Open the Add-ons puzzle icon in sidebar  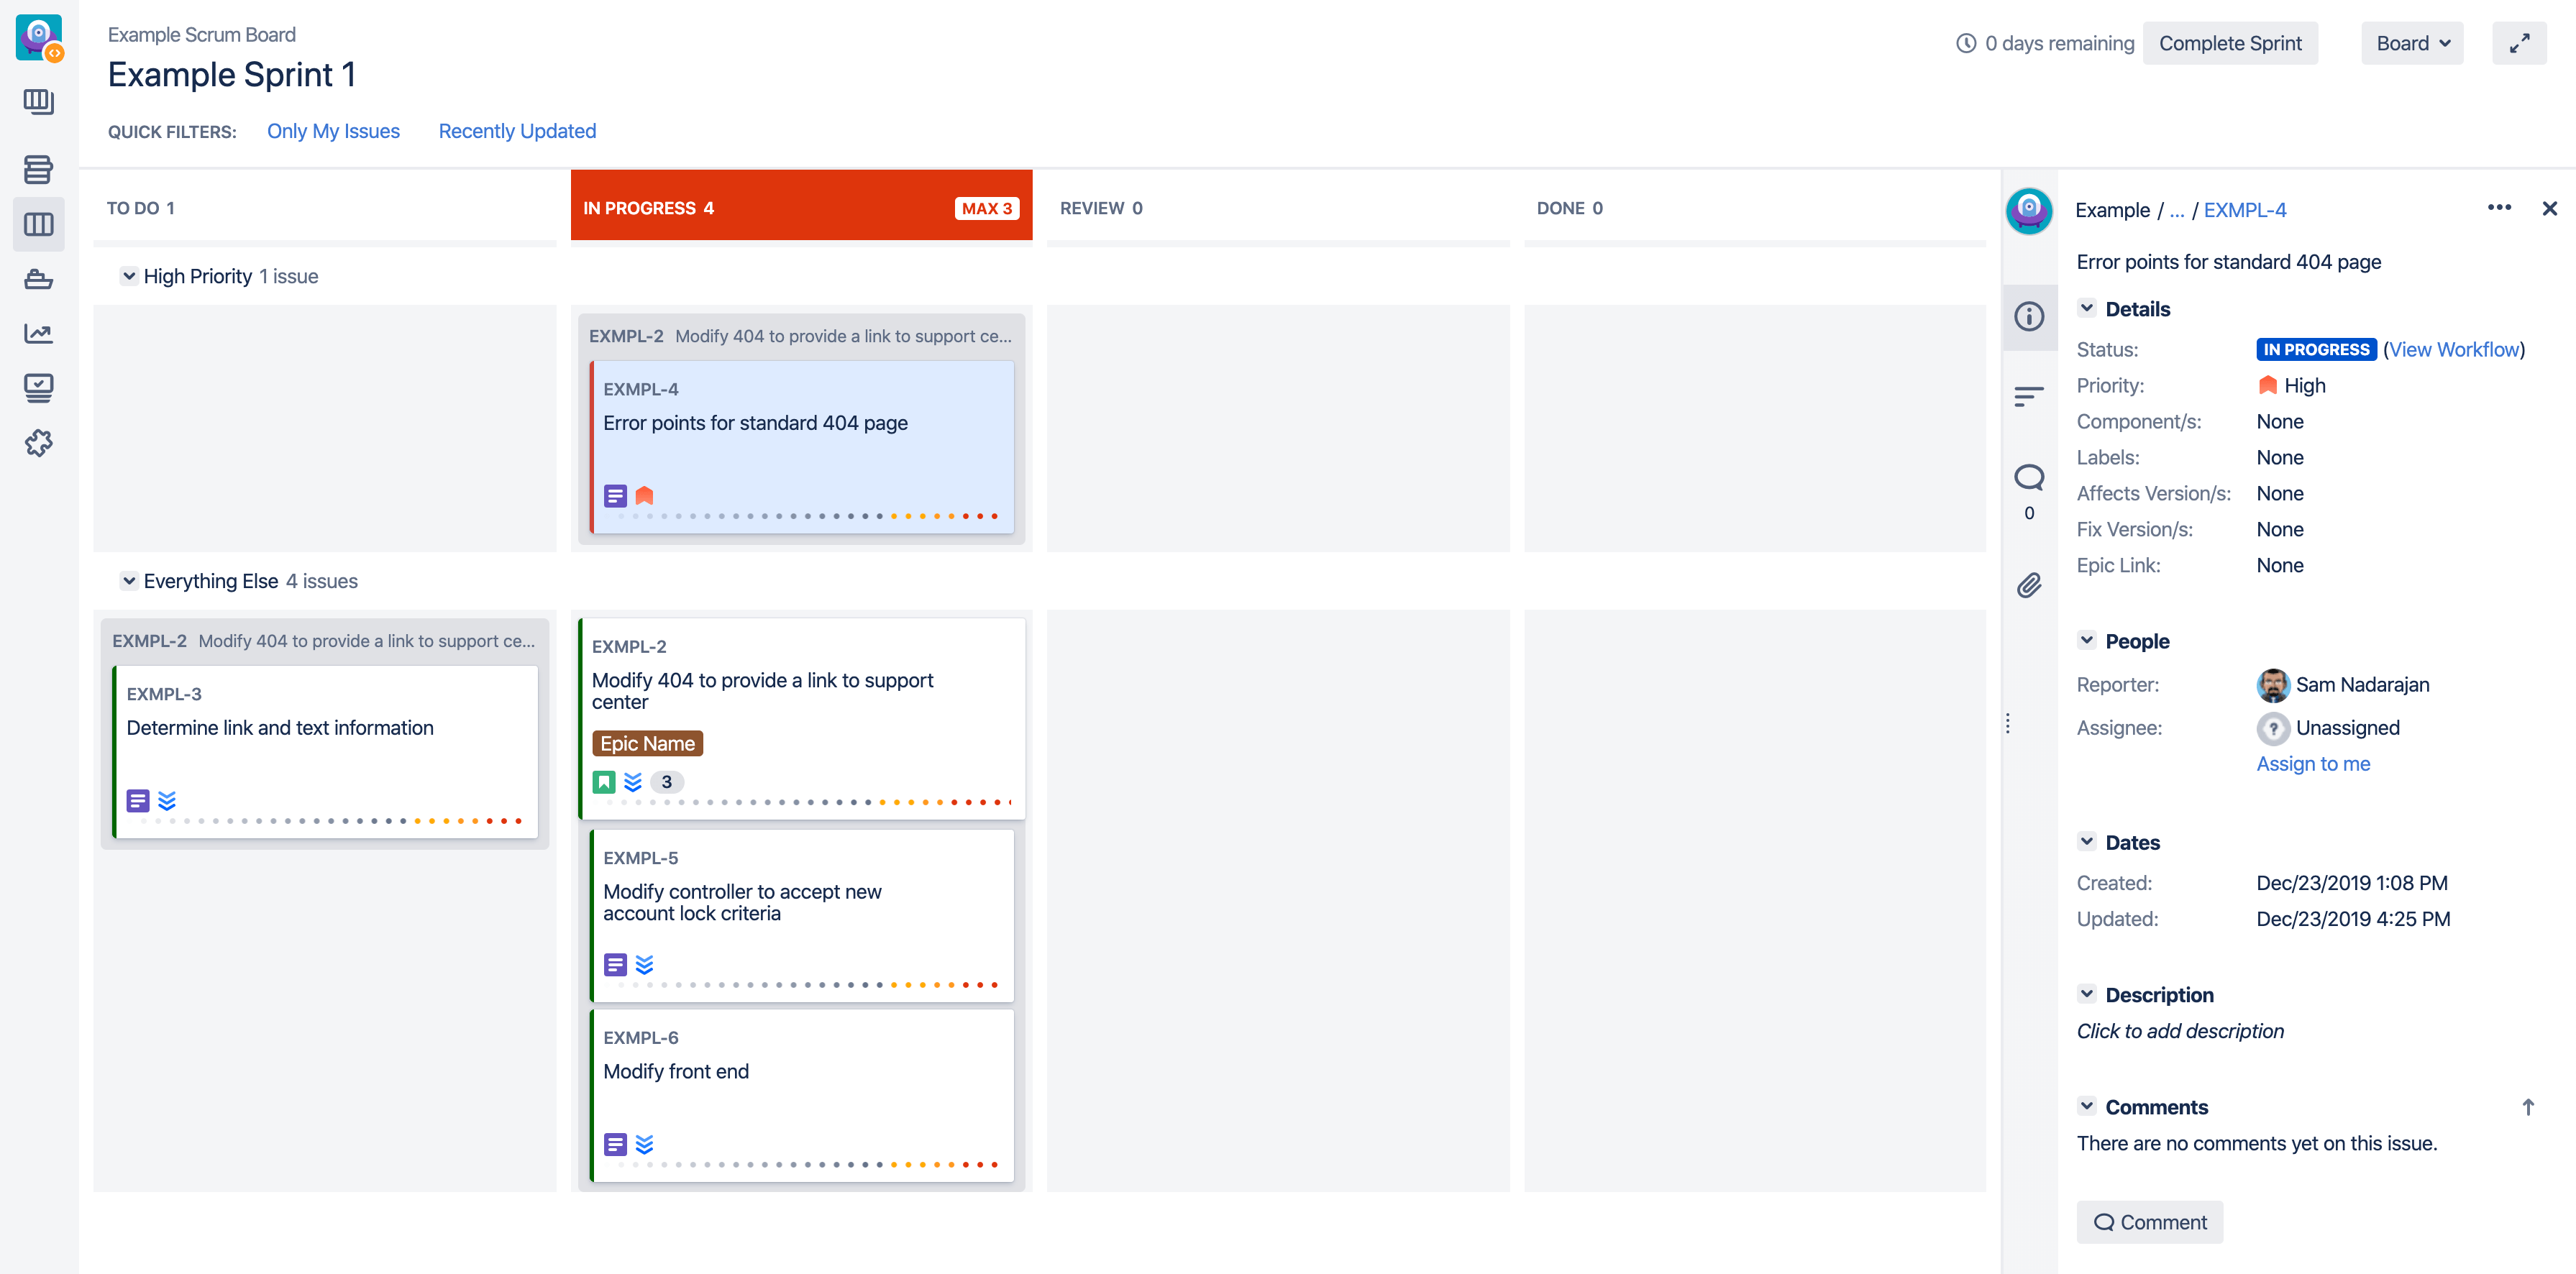(38, 442)
